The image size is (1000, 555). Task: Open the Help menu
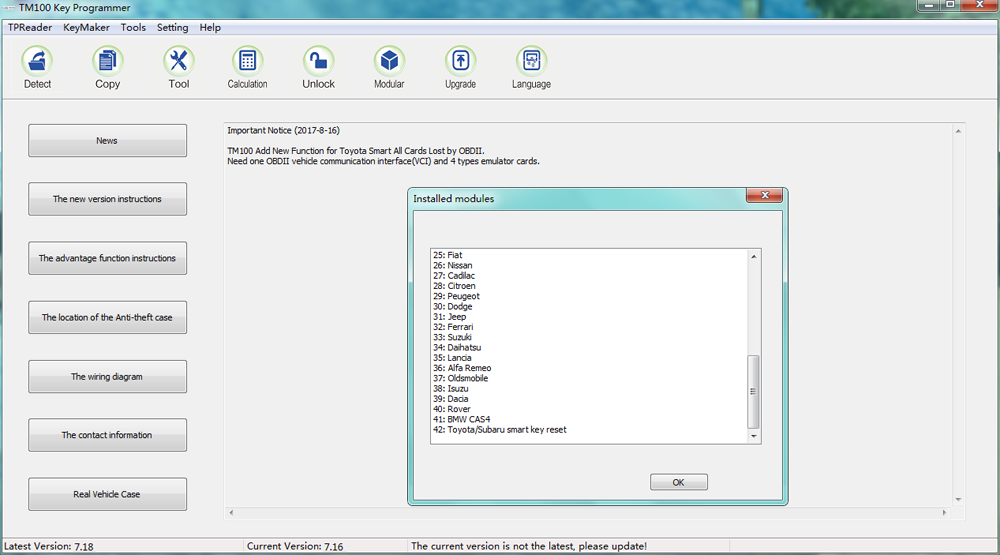coord(210,27)
